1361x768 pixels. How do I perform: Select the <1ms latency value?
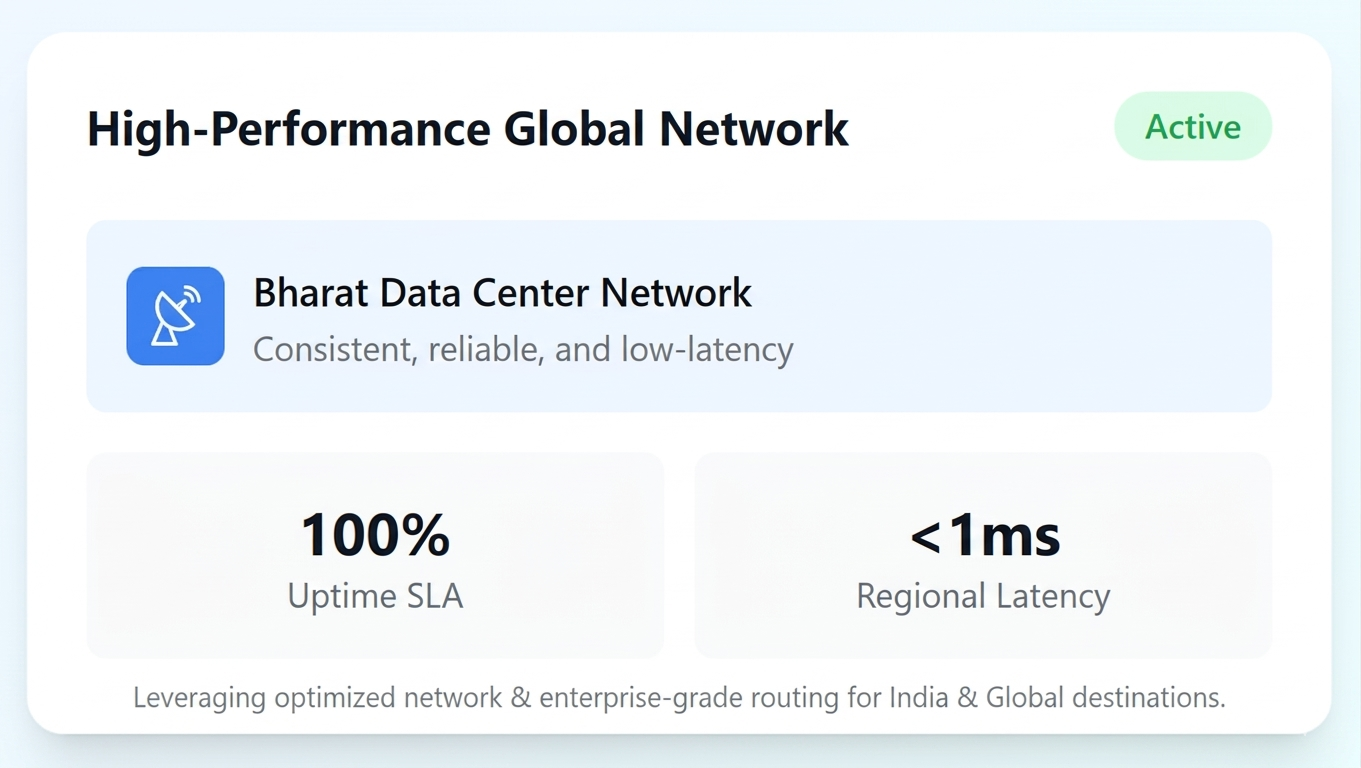point(983,533)
